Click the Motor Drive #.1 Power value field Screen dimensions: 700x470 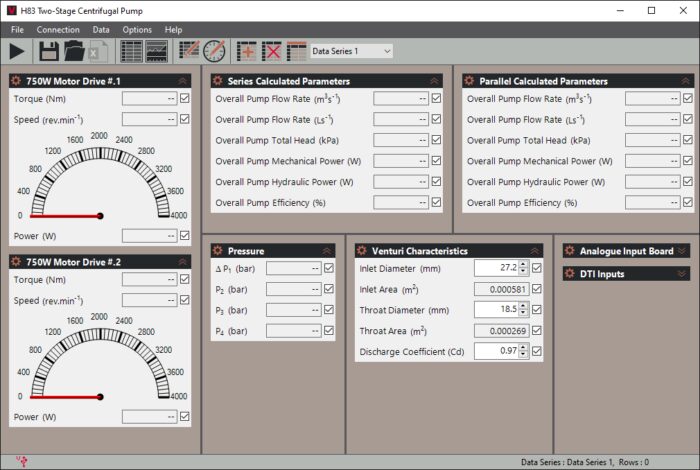(x=150, y=236)
